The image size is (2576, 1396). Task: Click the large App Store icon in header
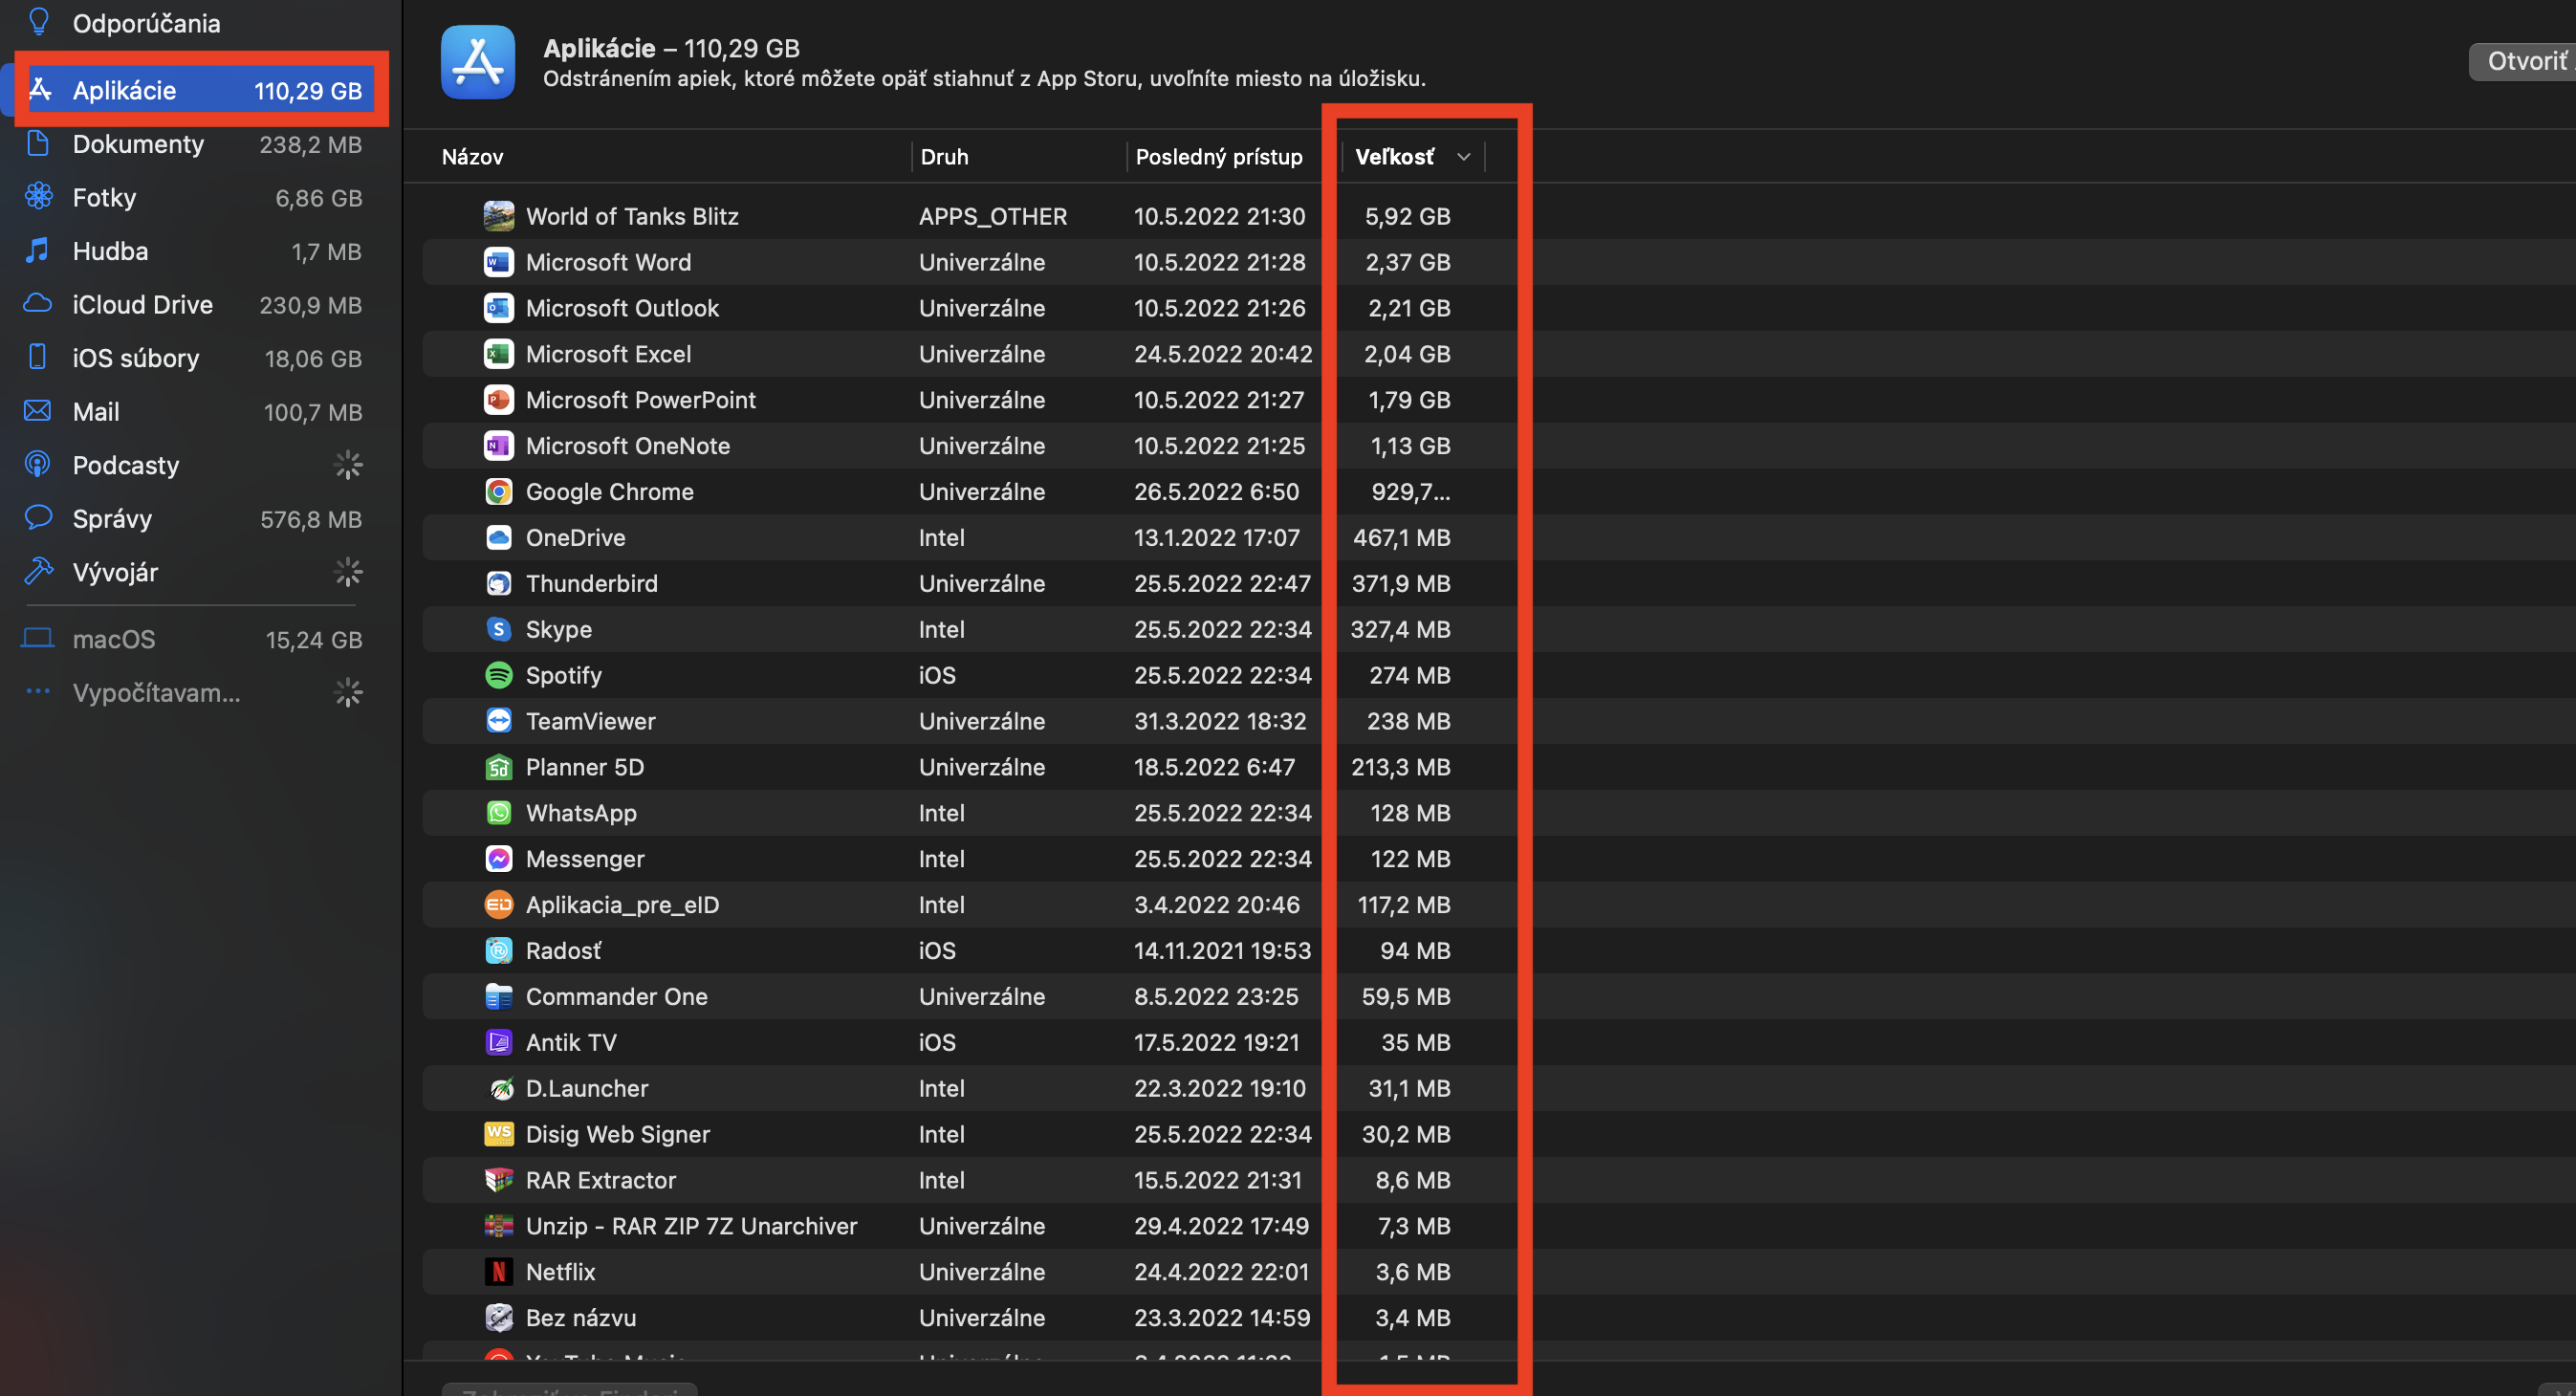[478, 62]
